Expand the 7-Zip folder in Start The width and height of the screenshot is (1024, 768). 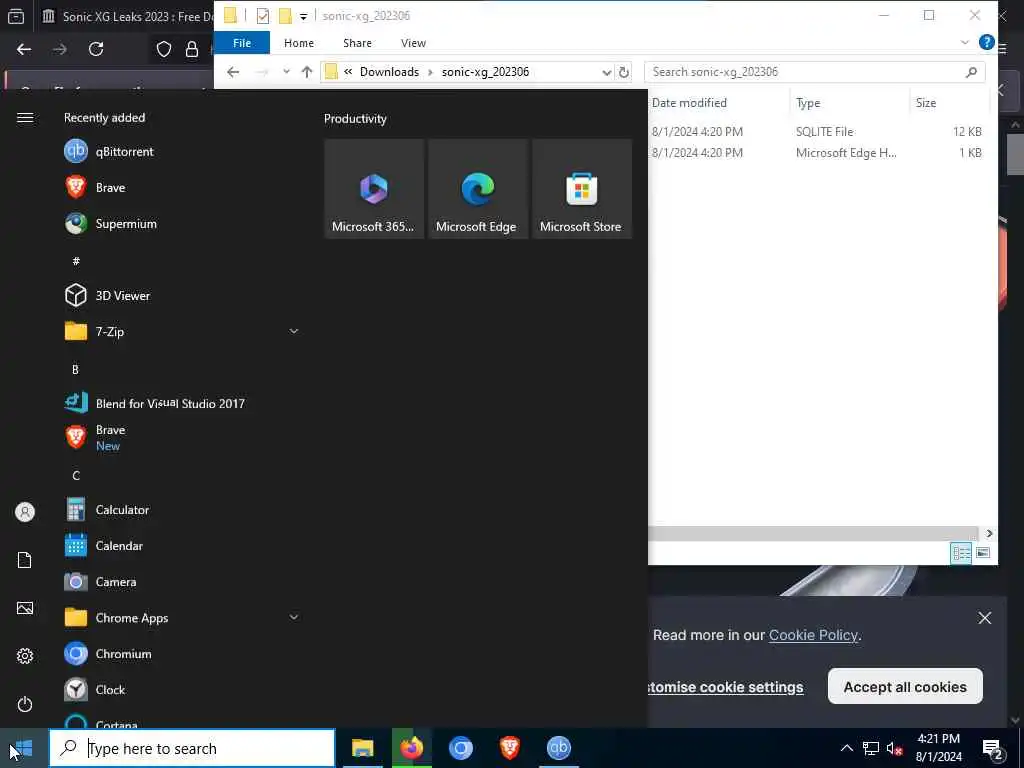[294, 331]
